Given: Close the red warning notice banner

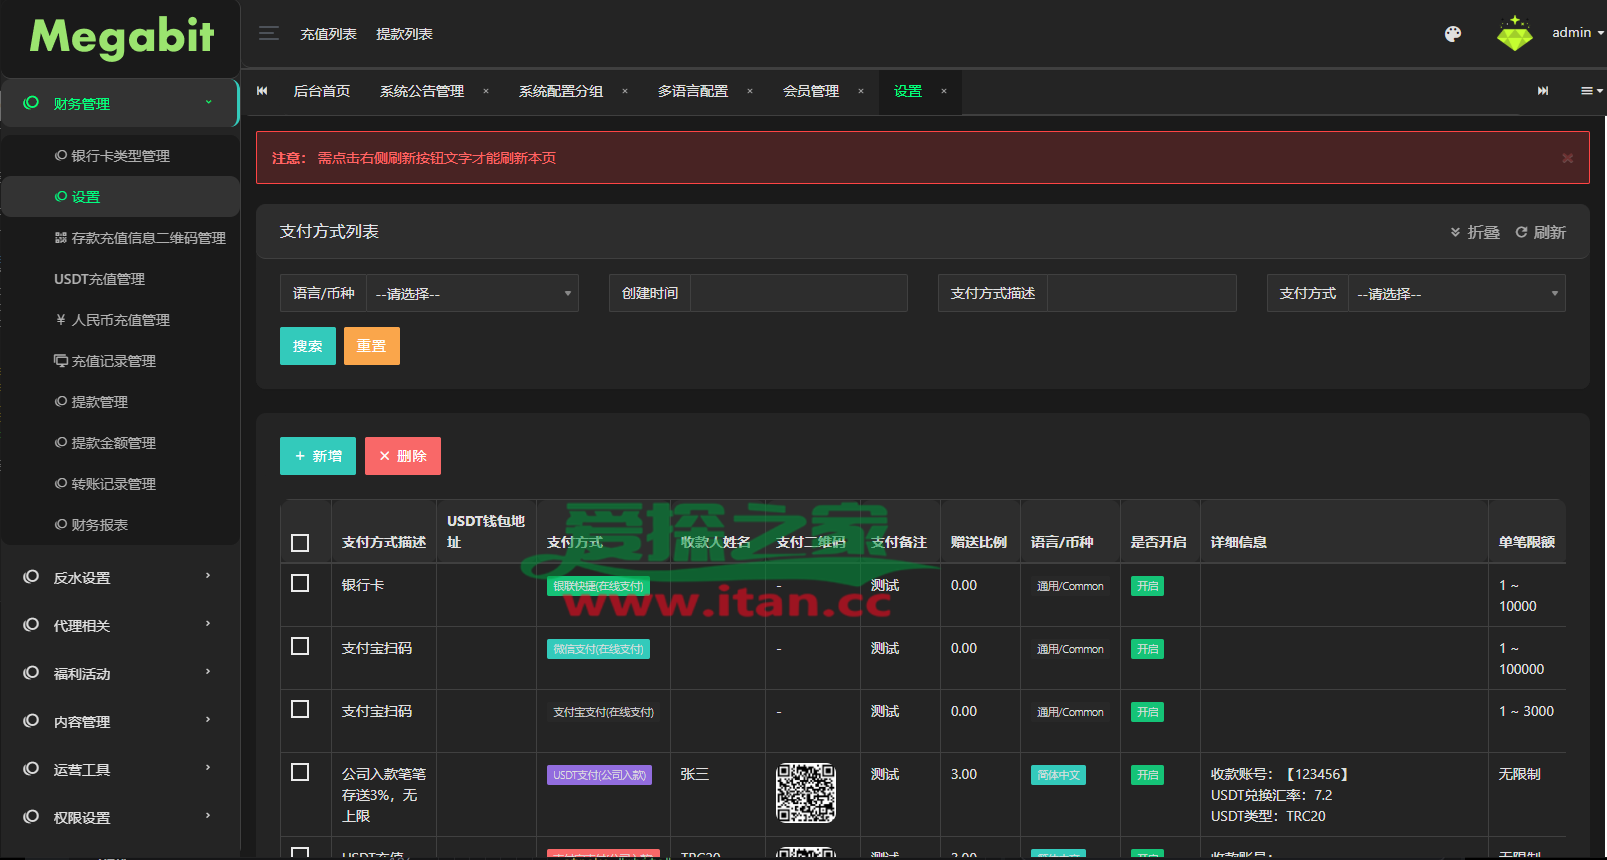Looking at the screenshot, I should (x=1567, y=158).
